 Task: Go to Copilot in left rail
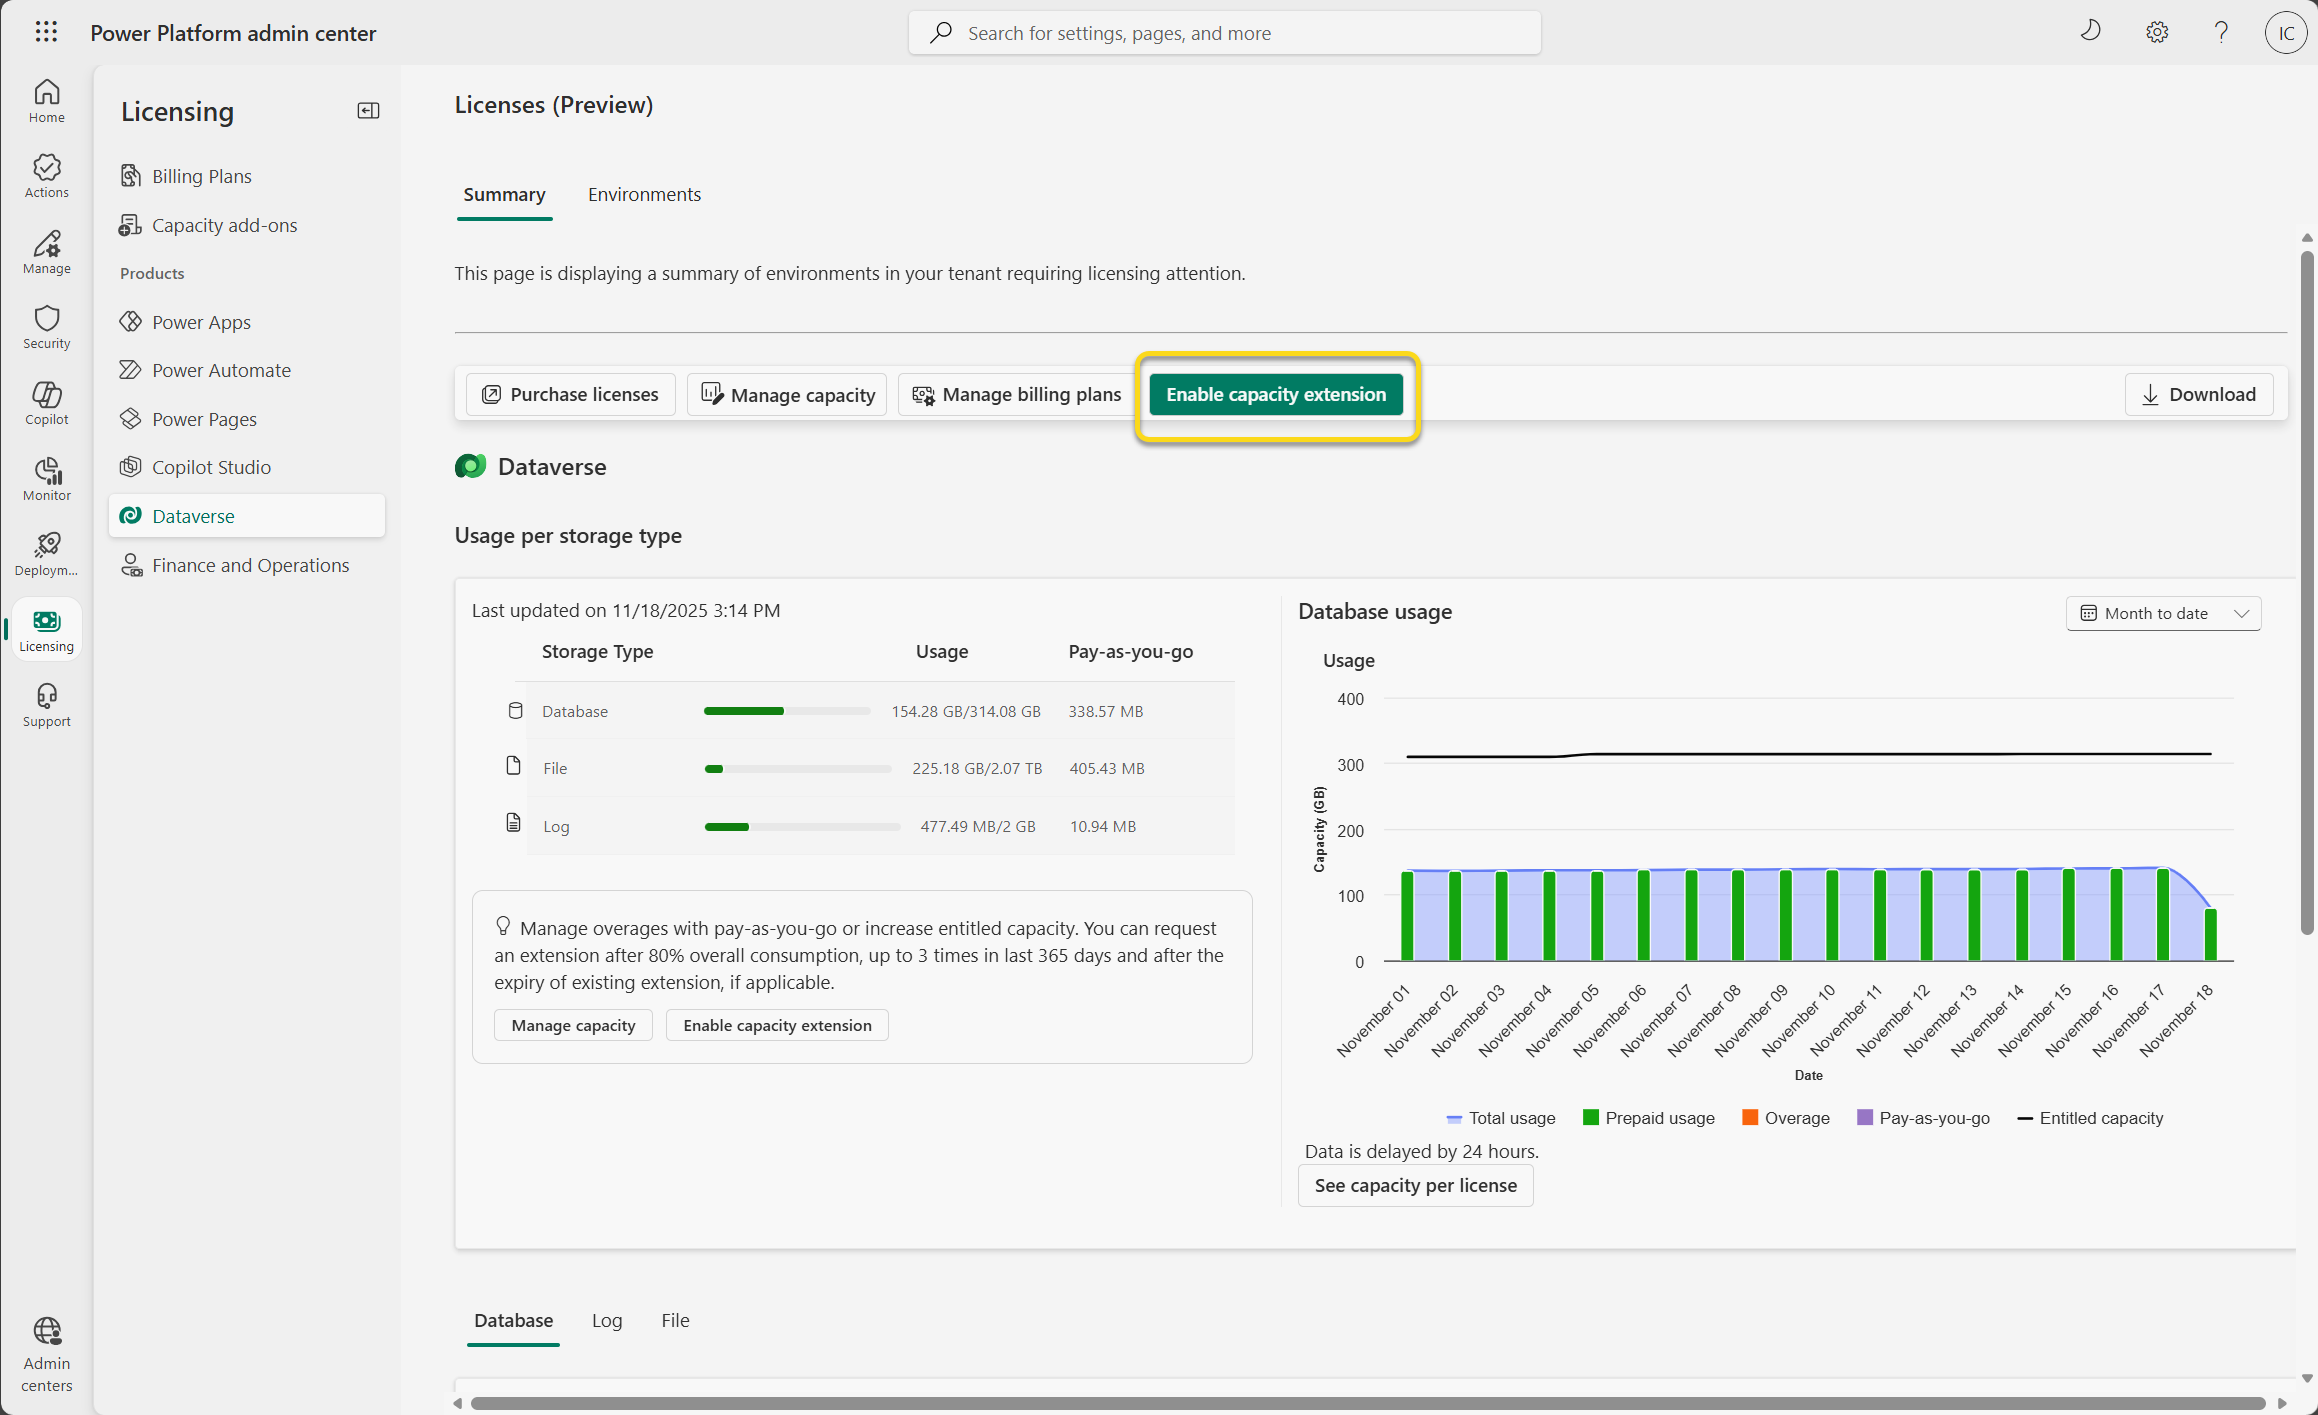(x=47, y=402)
